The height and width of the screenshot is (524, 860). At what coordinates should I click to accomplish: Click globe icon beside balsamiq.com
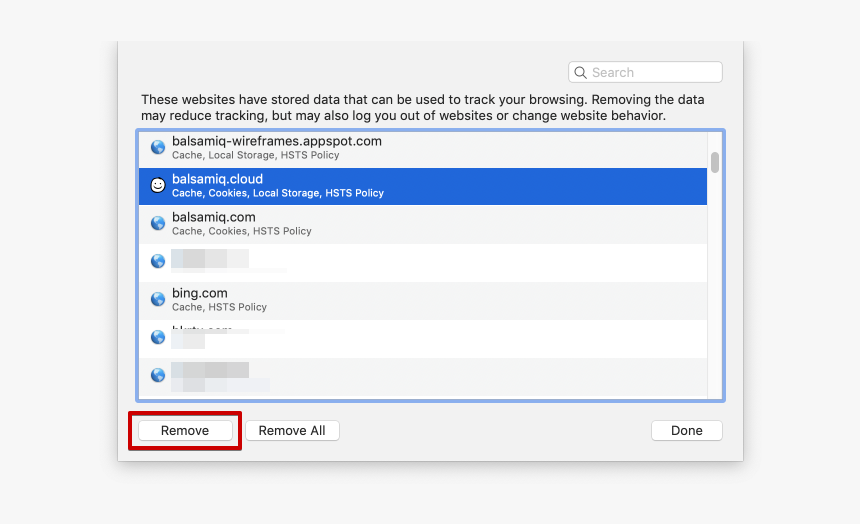point(158,223)
